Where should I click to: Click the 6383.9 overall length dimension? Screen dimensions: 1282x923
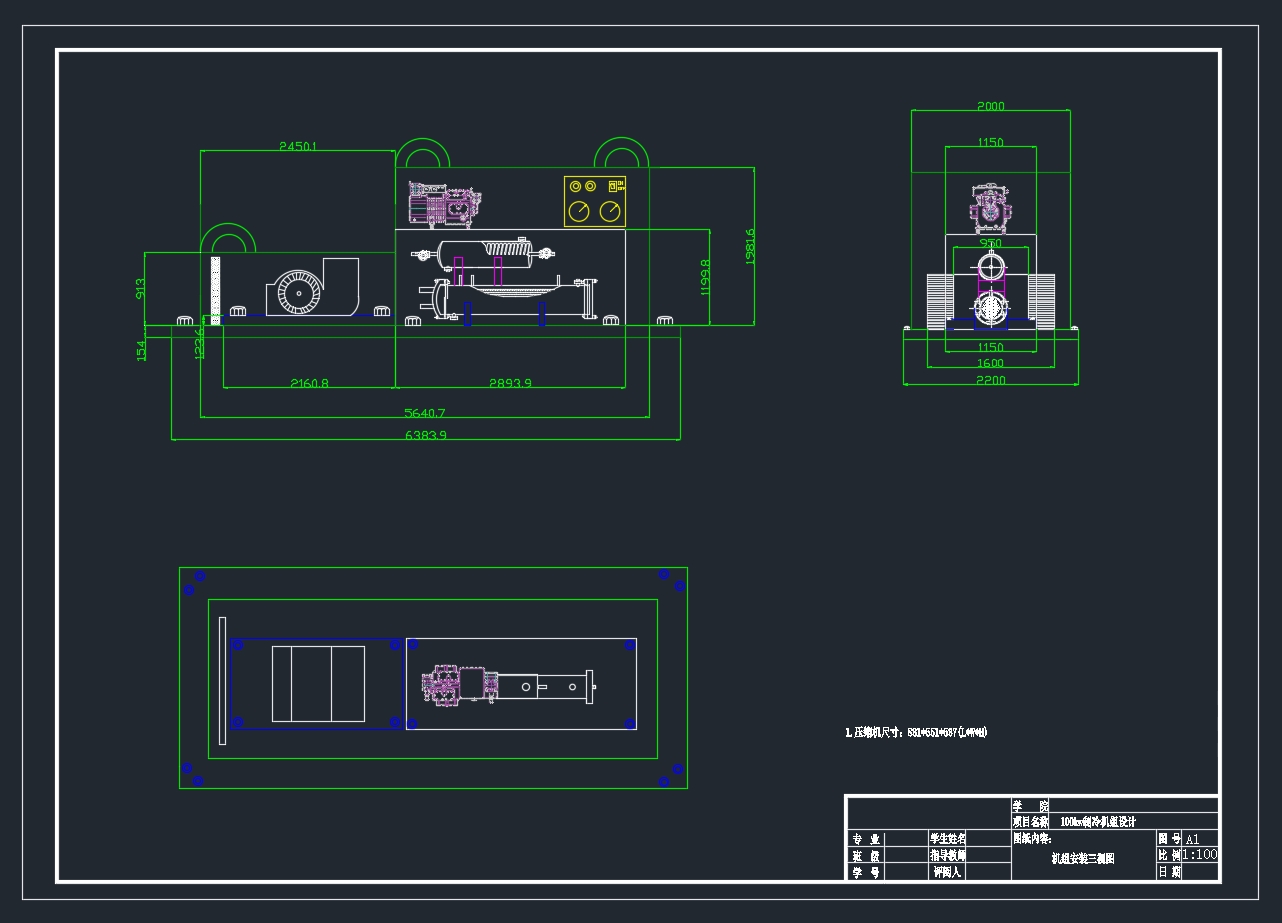425,435
